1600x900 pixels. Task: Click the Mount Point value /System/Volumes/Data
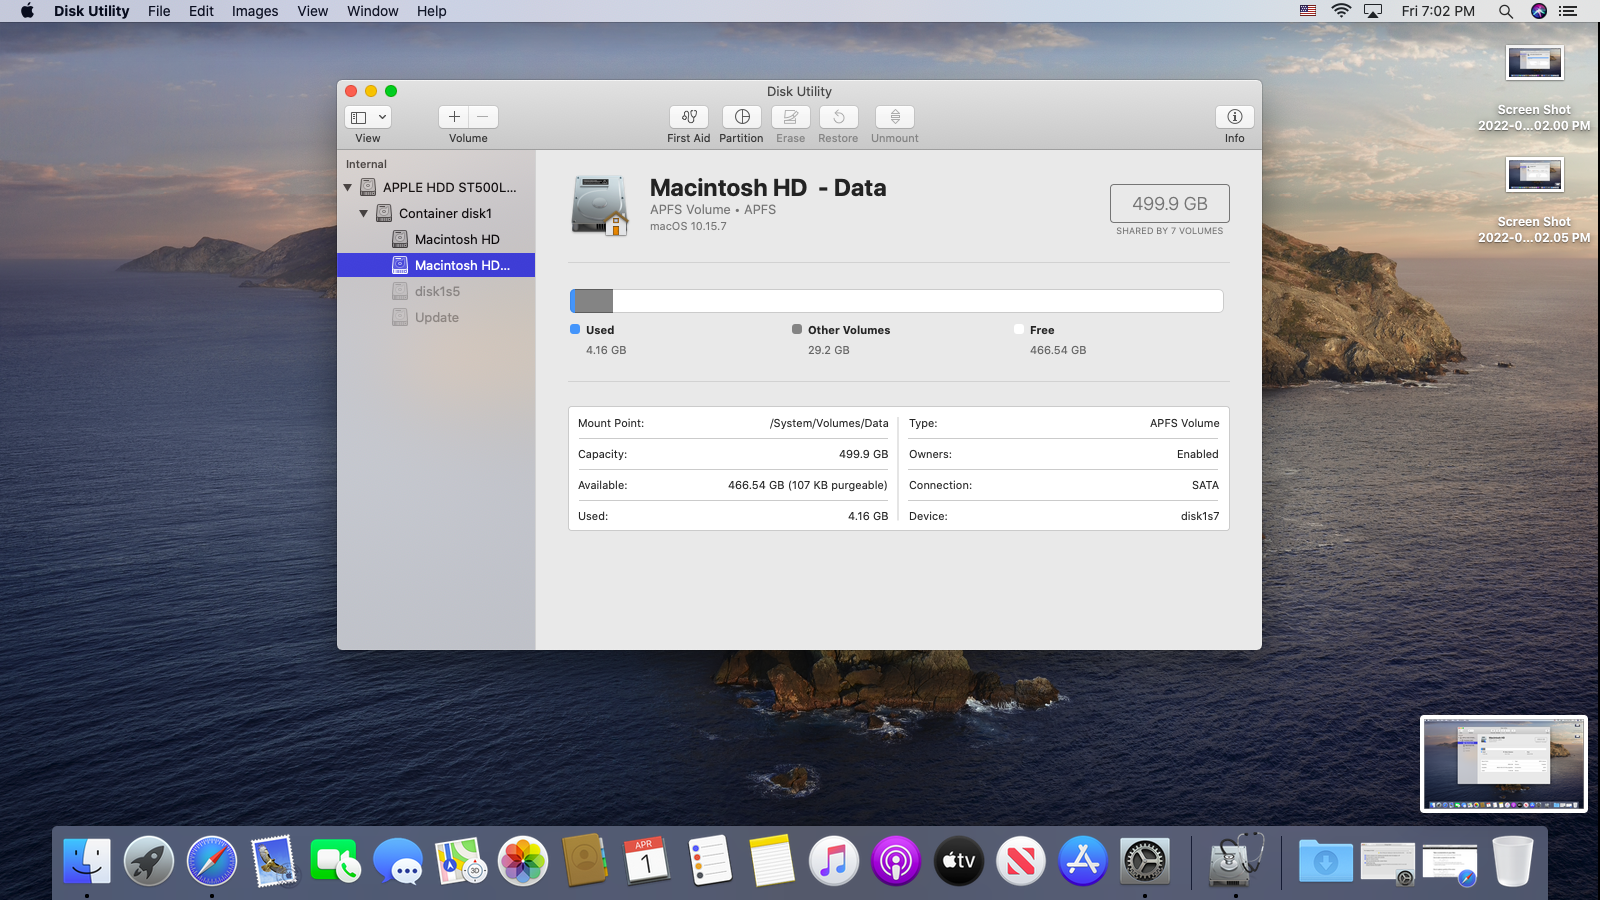click(x=829, y=423)
